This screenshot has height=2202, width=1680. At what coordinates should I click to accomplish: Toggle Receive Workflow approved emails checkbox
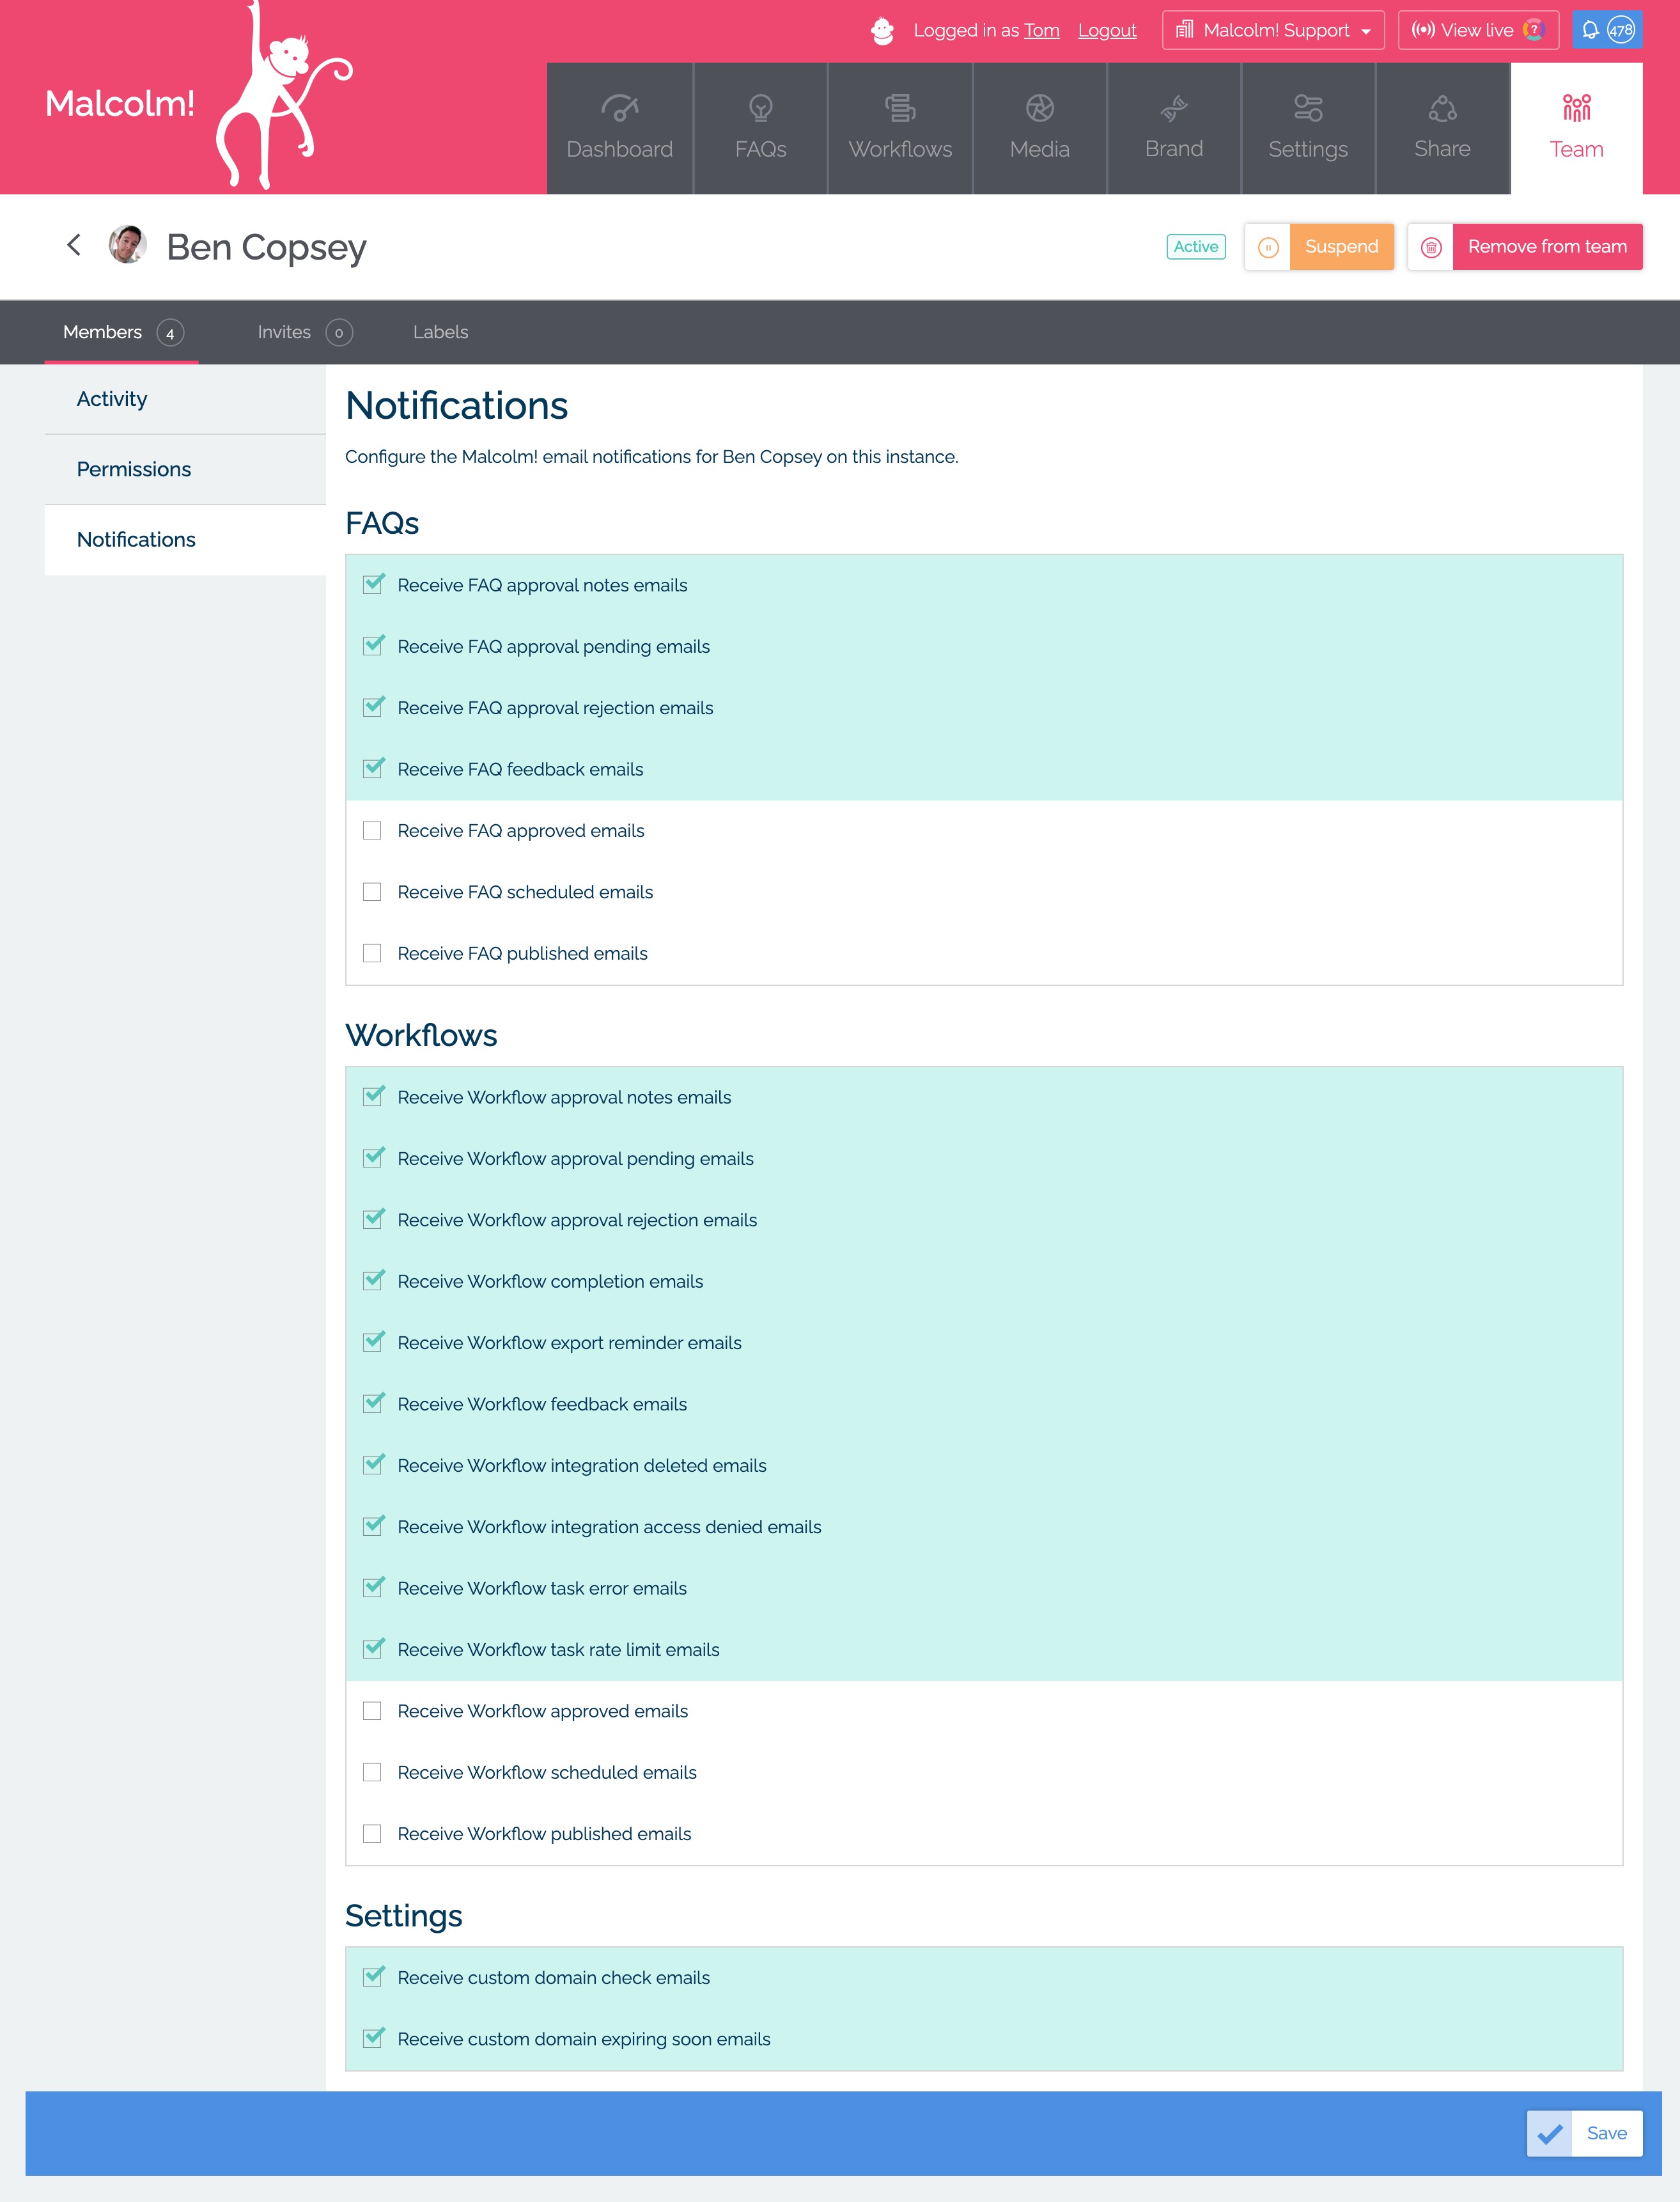(x=374, y=1710)
